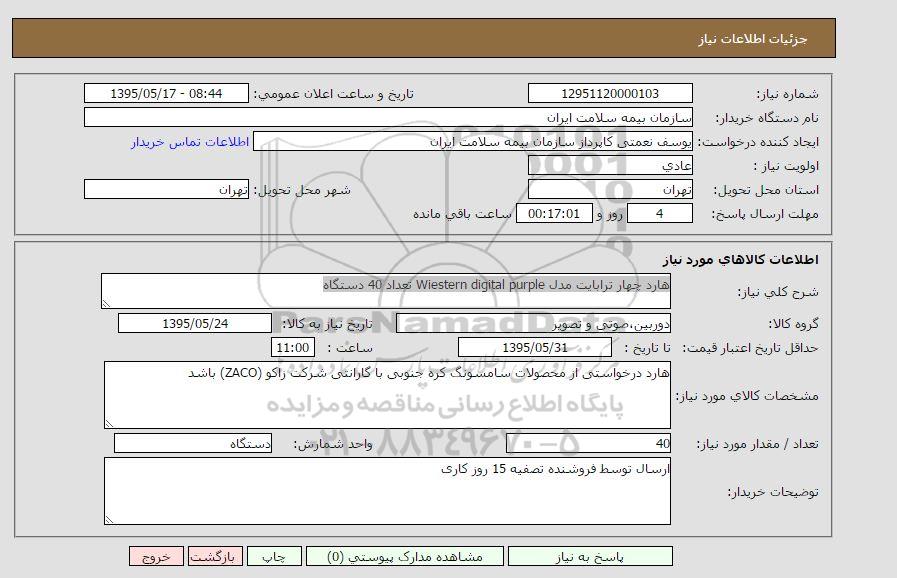Click the اطلاعات کالاهای مورد نیاز section heading
Viewport: 897px width, 578px height.
740,260
